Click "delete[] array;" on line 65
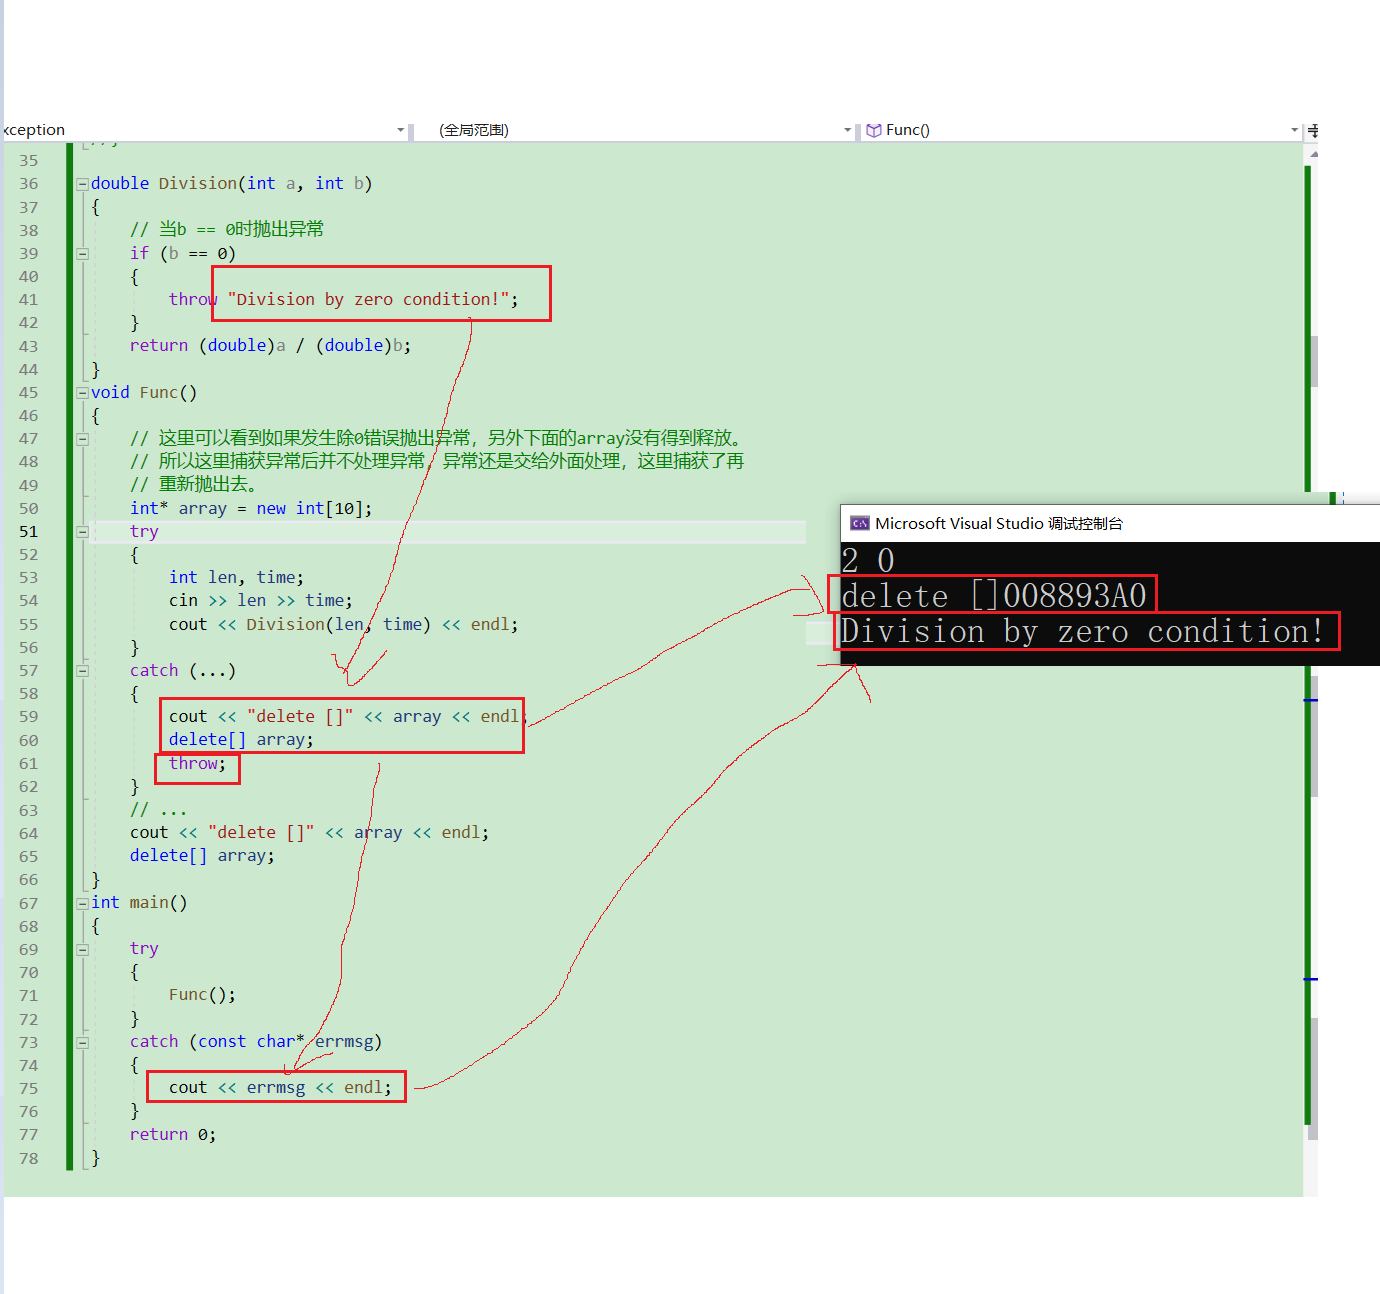 (x=202, y=856)
